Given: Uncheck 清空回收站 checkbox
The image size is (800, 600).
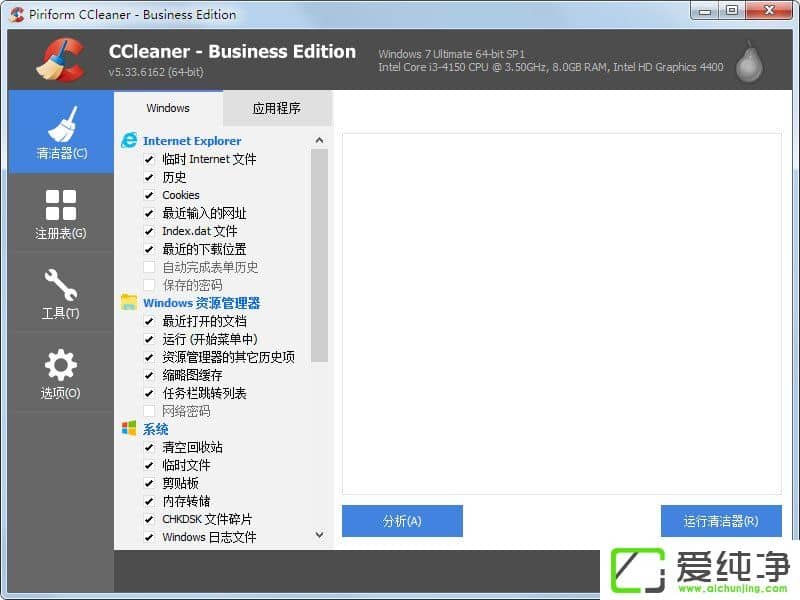Looking at the screenshot, I should tap(149, 447).
